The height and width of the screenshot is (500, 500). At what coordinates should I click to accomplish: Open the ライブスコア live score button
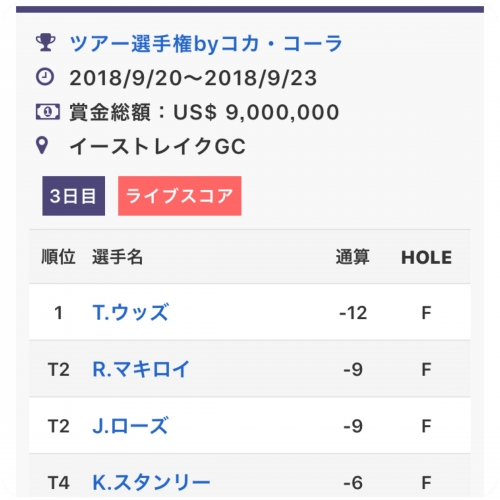180,196
